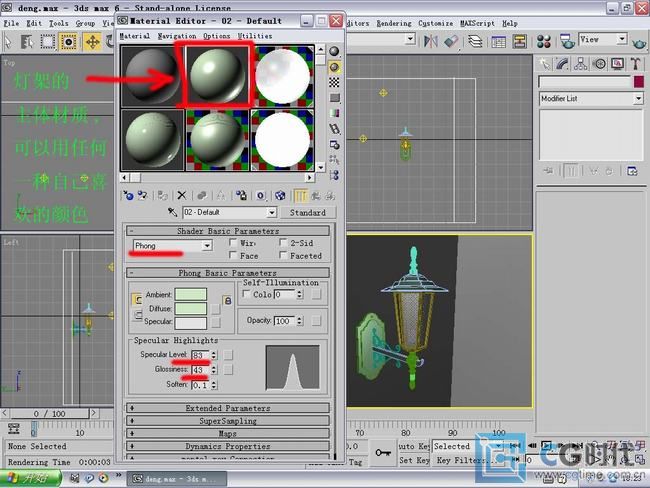
Task: Open the Display command panel tab
Action: point(617,63)
